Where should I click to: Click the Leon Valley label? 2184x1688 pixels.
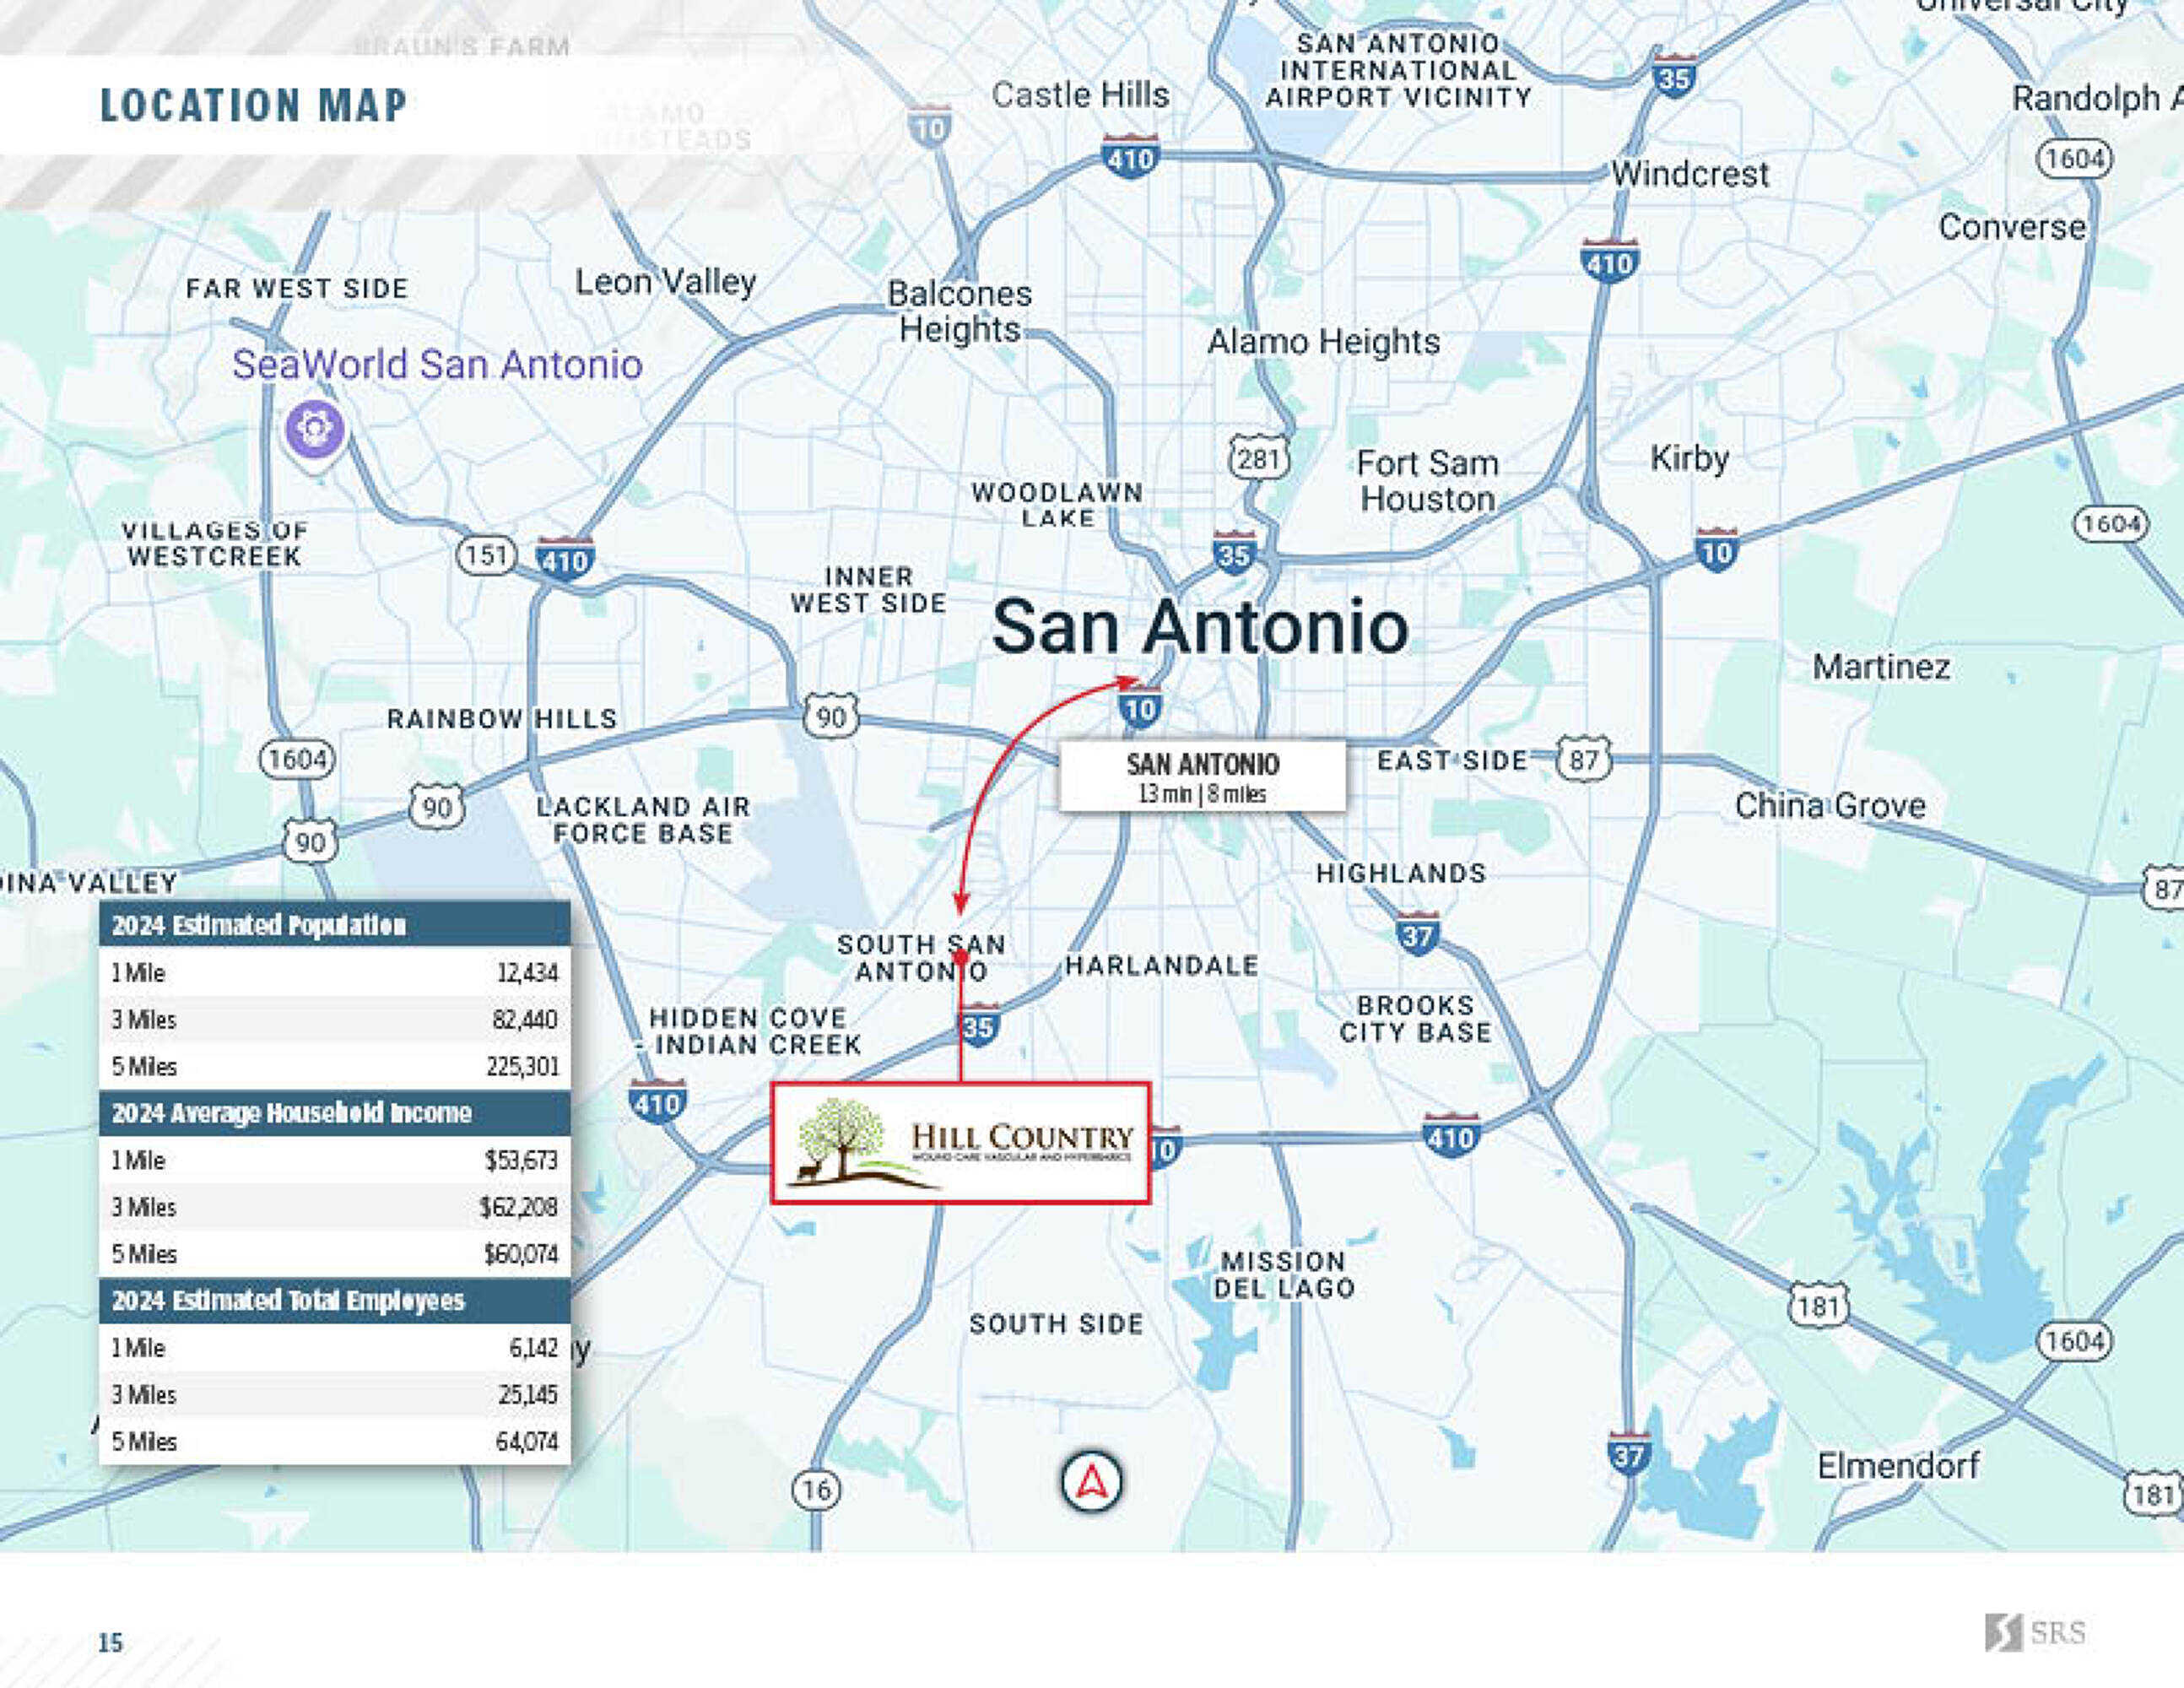[x=665, y=282]
